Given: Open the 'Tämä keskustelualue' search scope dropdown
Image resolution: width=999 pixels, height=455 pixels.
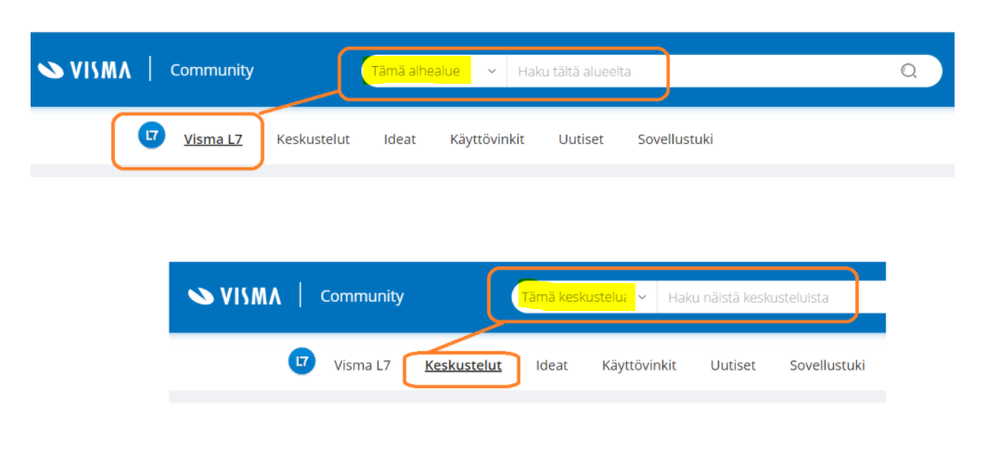Looking at the screenshot, I should (584, 297).
